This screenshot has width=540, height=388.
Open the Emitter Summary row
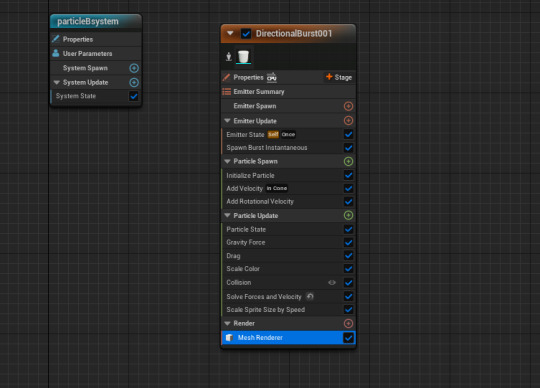tap(288, 92)
